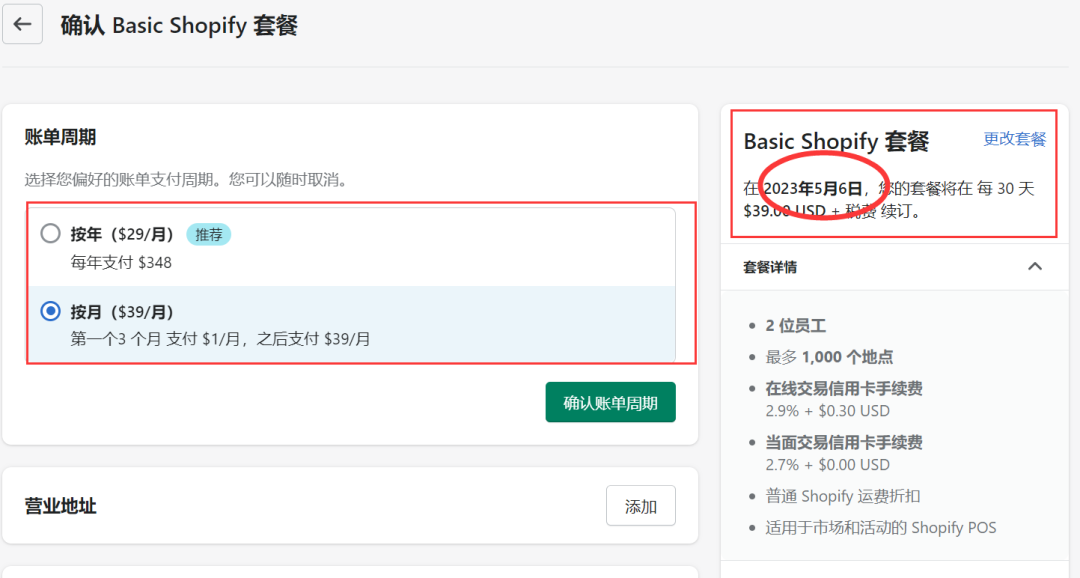The image size is (1080, 578).
Task: Go back using the left arrow icon
Action: click(x=22, y=24)
